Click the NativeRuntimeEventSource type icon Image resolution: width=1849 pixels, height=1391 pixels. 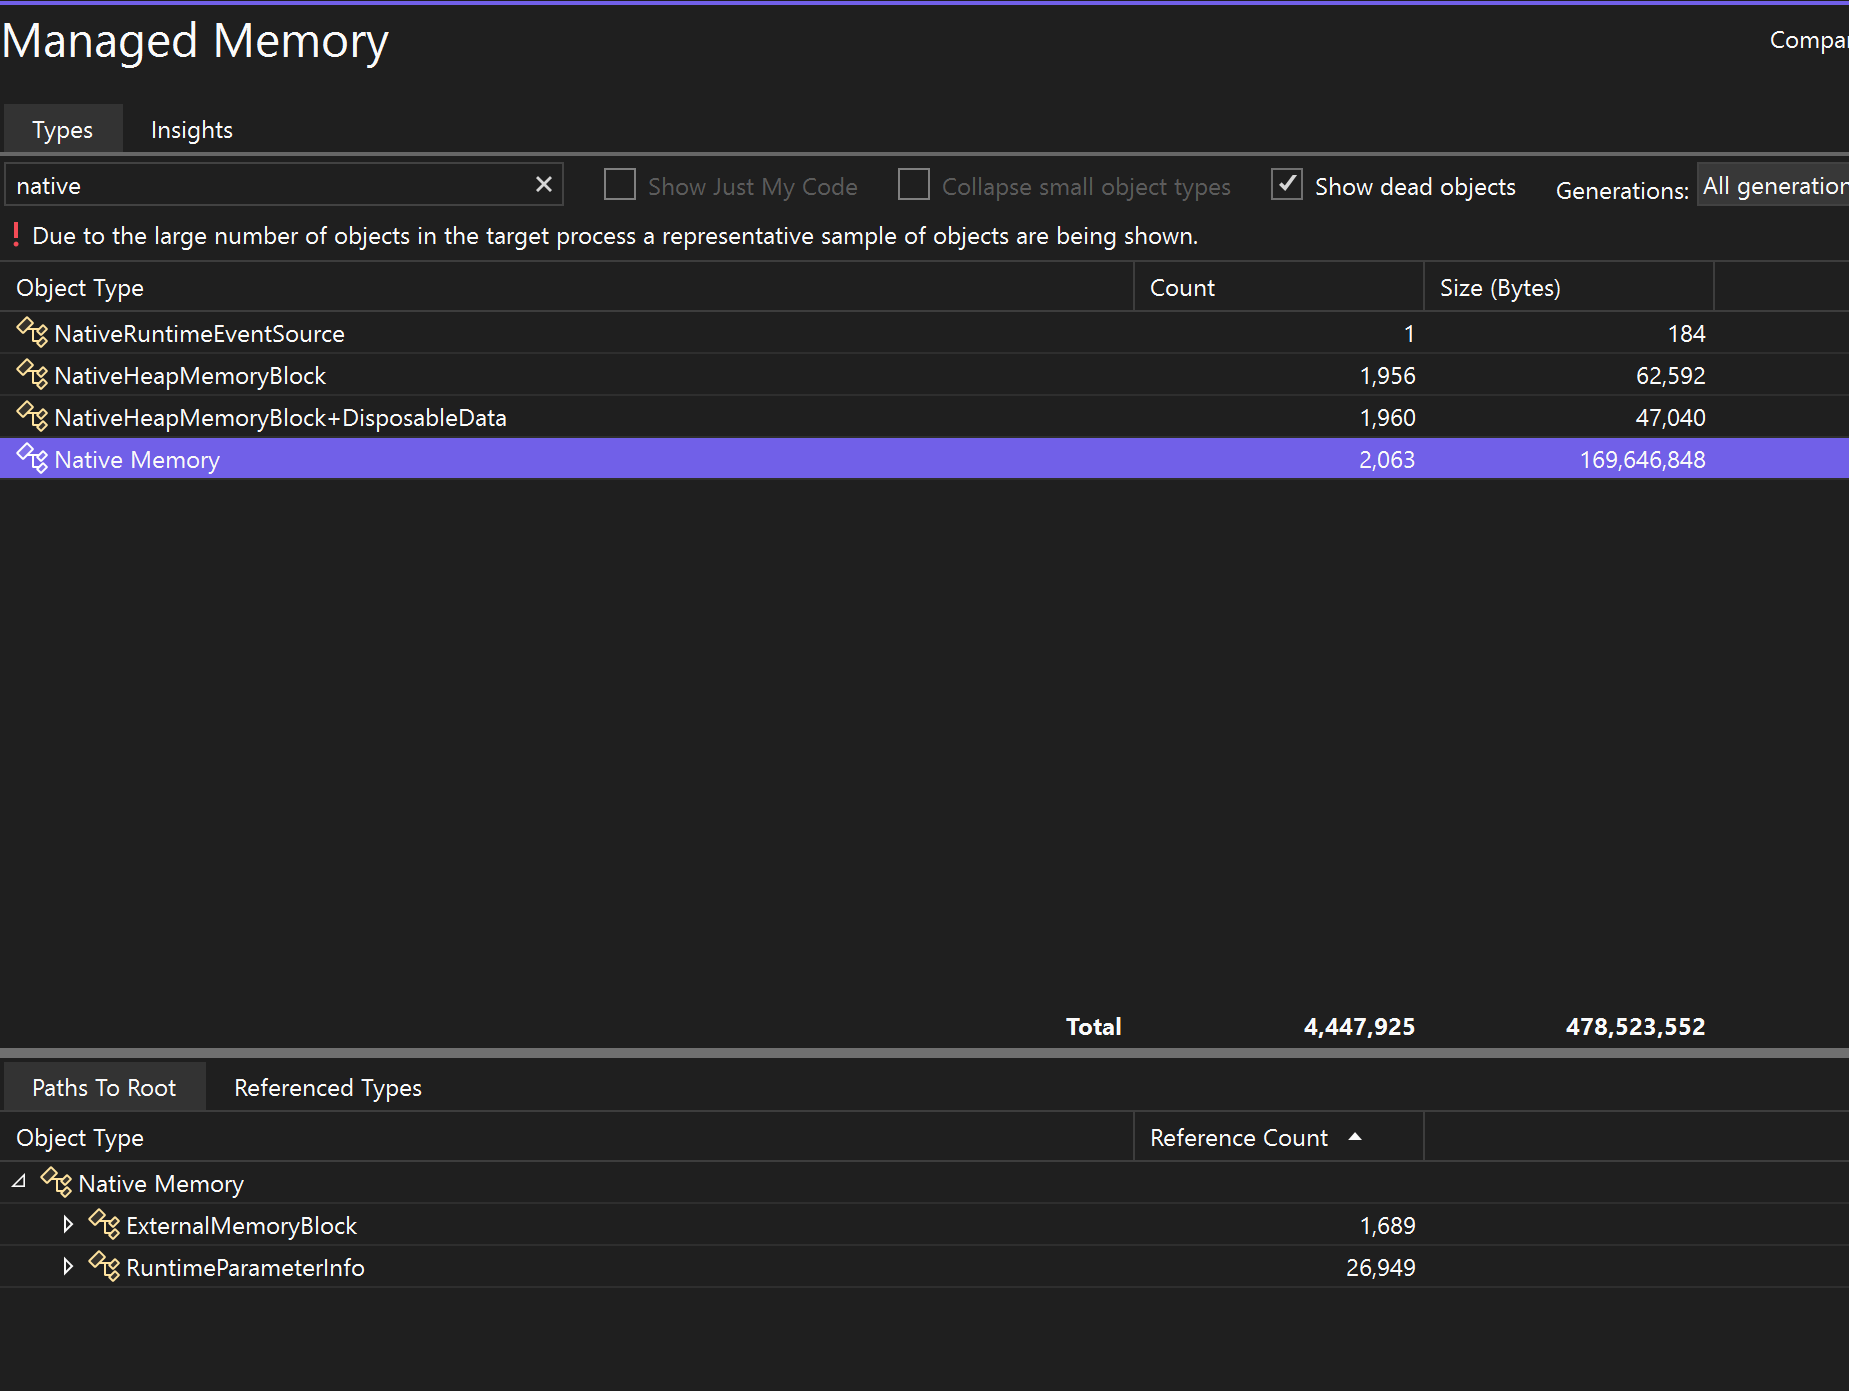[32, 333]
